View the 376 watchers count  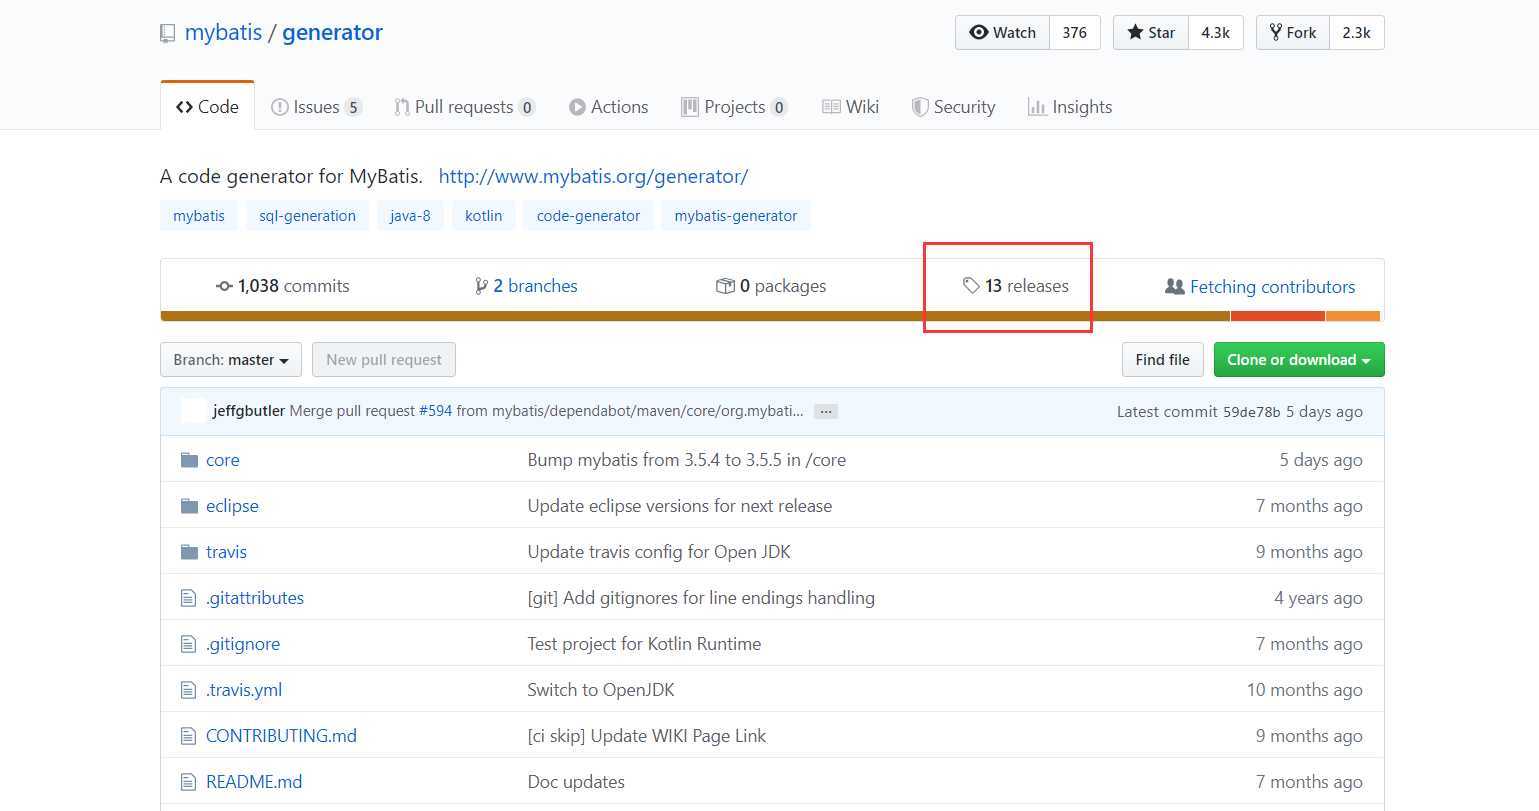1075,33
